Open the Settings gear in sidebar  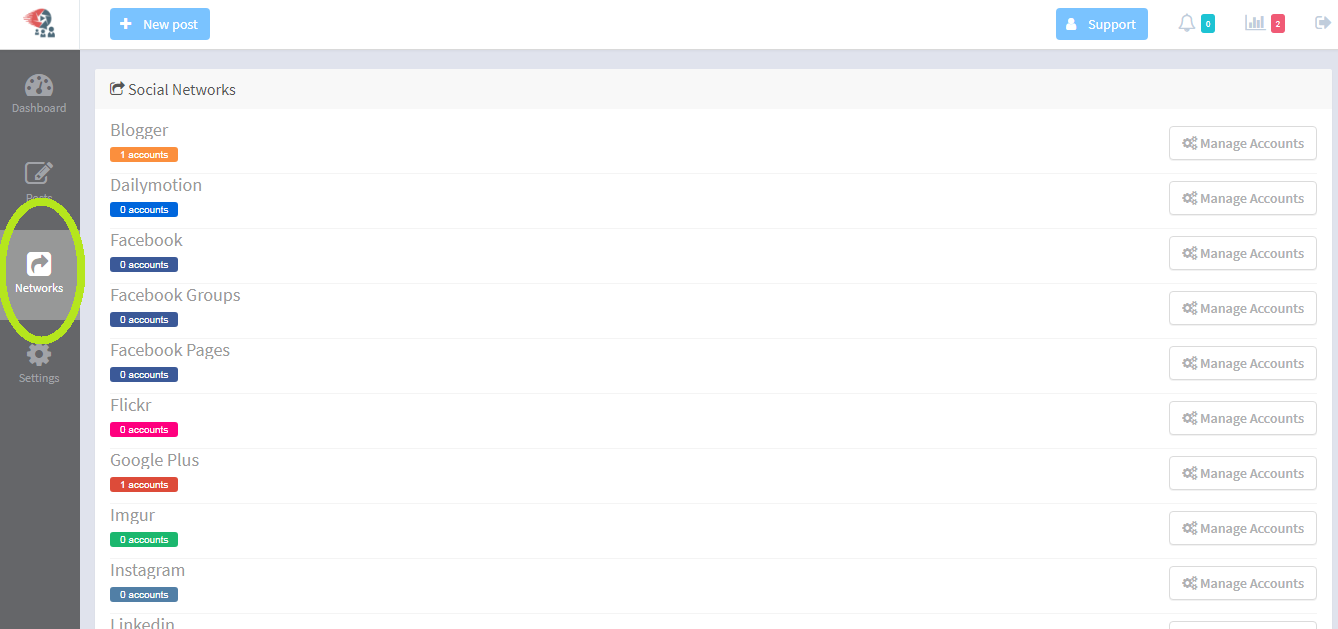coord(39,362)
